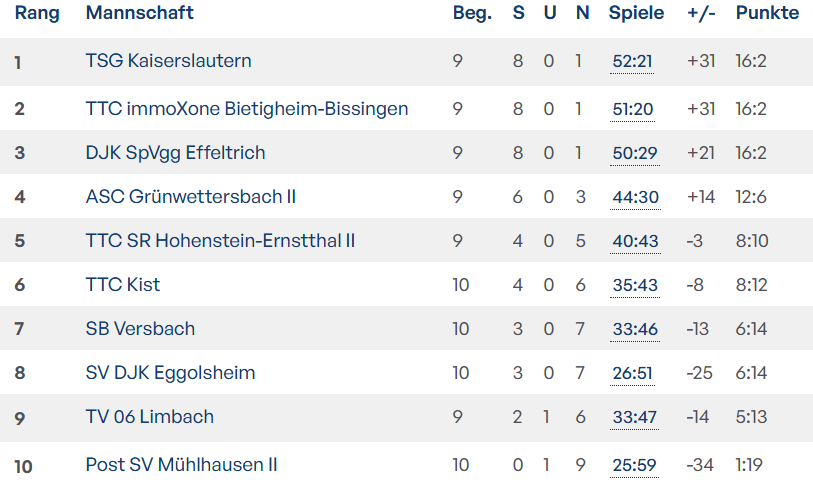Open TTC immoXone Bietigheim-Bissingen team page

[247, 109]
